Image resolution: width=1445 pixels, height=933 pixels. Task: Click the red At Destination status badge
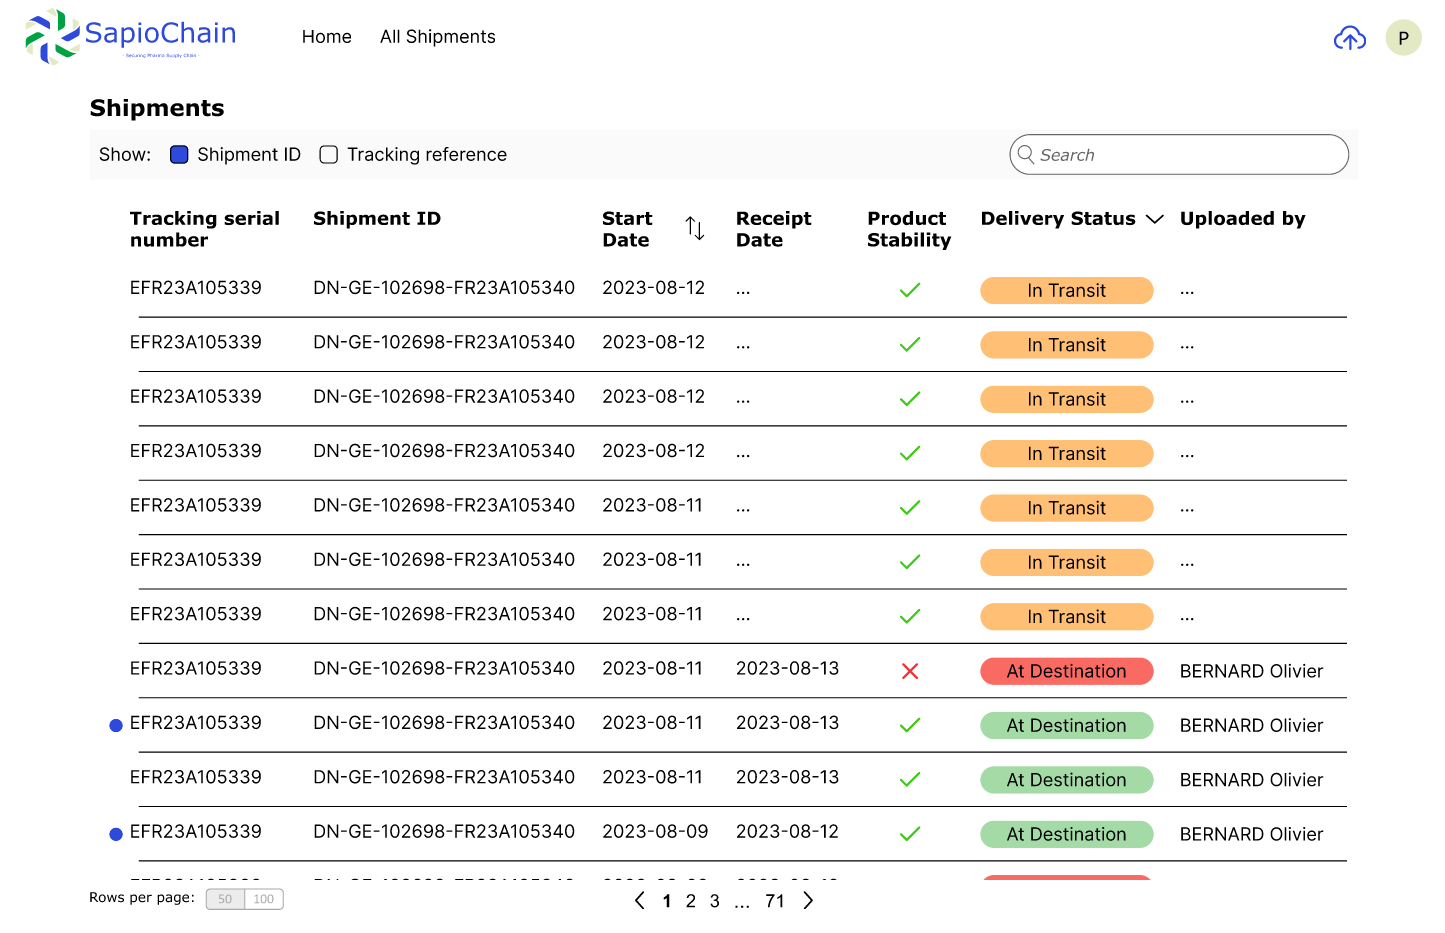coord(1066,671)
